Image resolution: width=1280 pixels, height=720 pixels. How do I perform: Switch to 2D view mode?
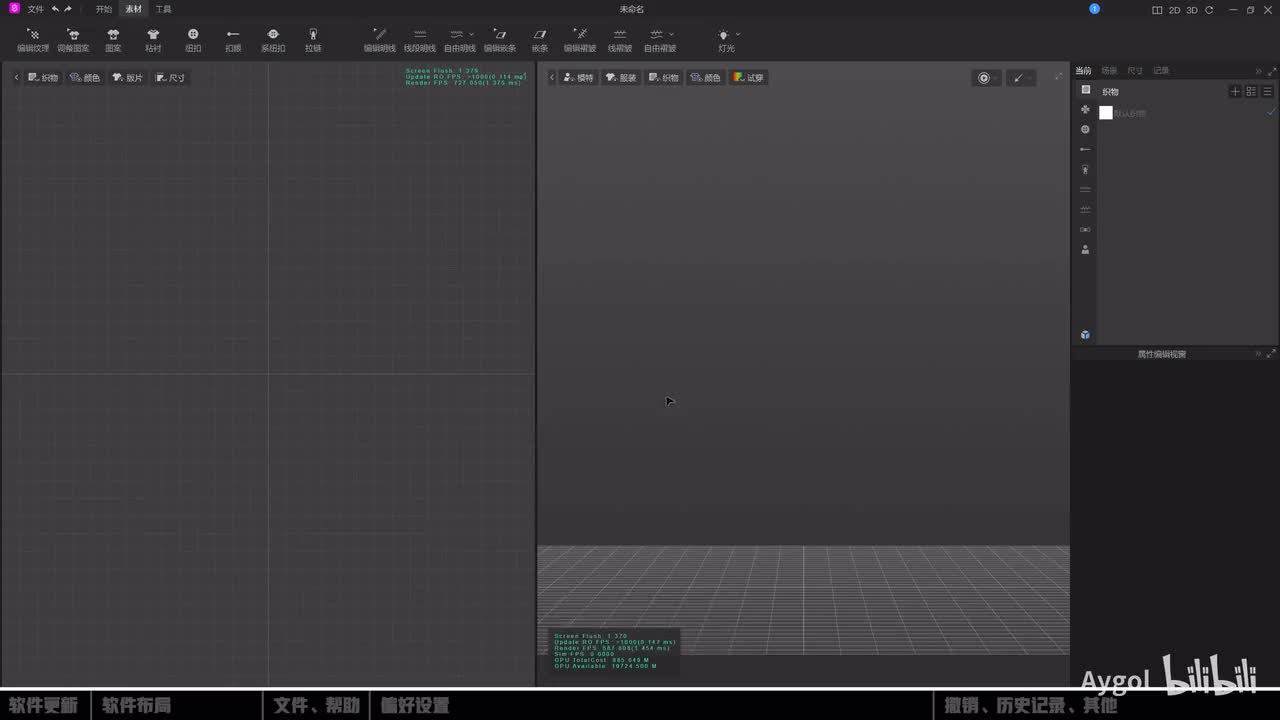1175,10
